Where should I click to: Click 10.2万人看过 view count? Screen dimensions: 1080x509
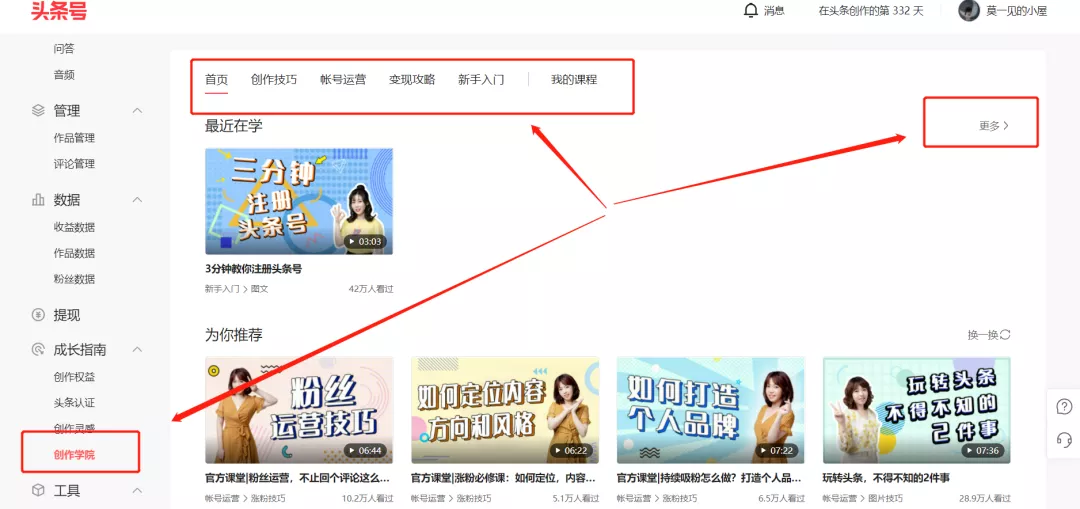[368, 498]
